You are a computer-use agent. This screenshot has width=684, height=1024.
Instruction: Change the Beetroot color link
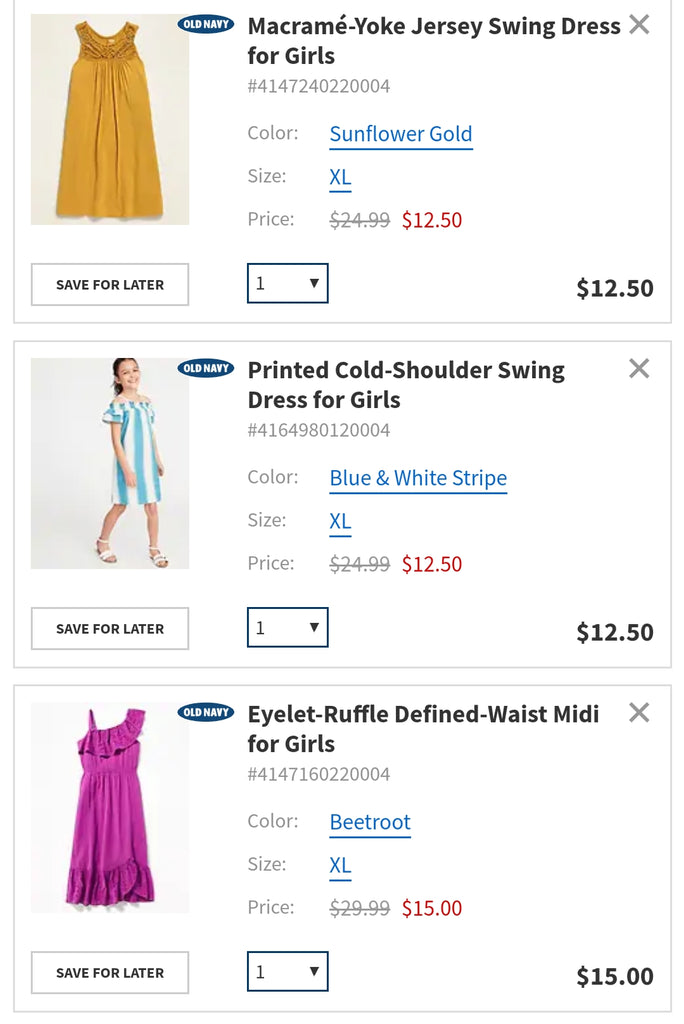point(370,822)
